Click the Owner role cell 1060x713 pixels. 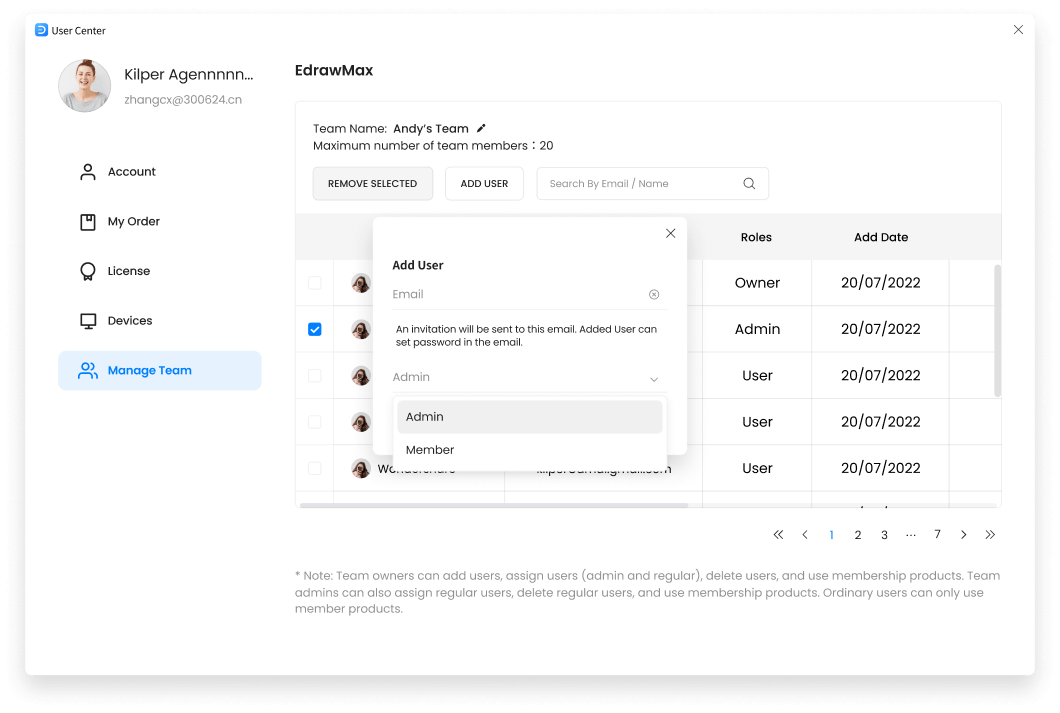[x=757, y=283]
